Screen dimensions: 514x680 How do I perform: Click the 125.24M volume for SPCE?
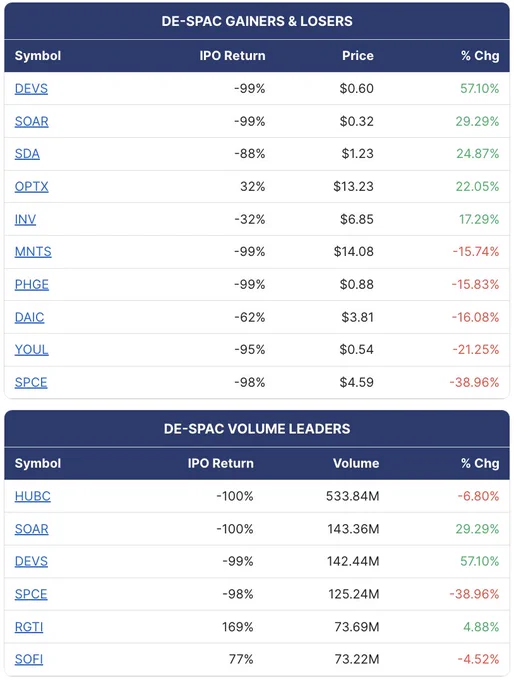coord(354,594)
